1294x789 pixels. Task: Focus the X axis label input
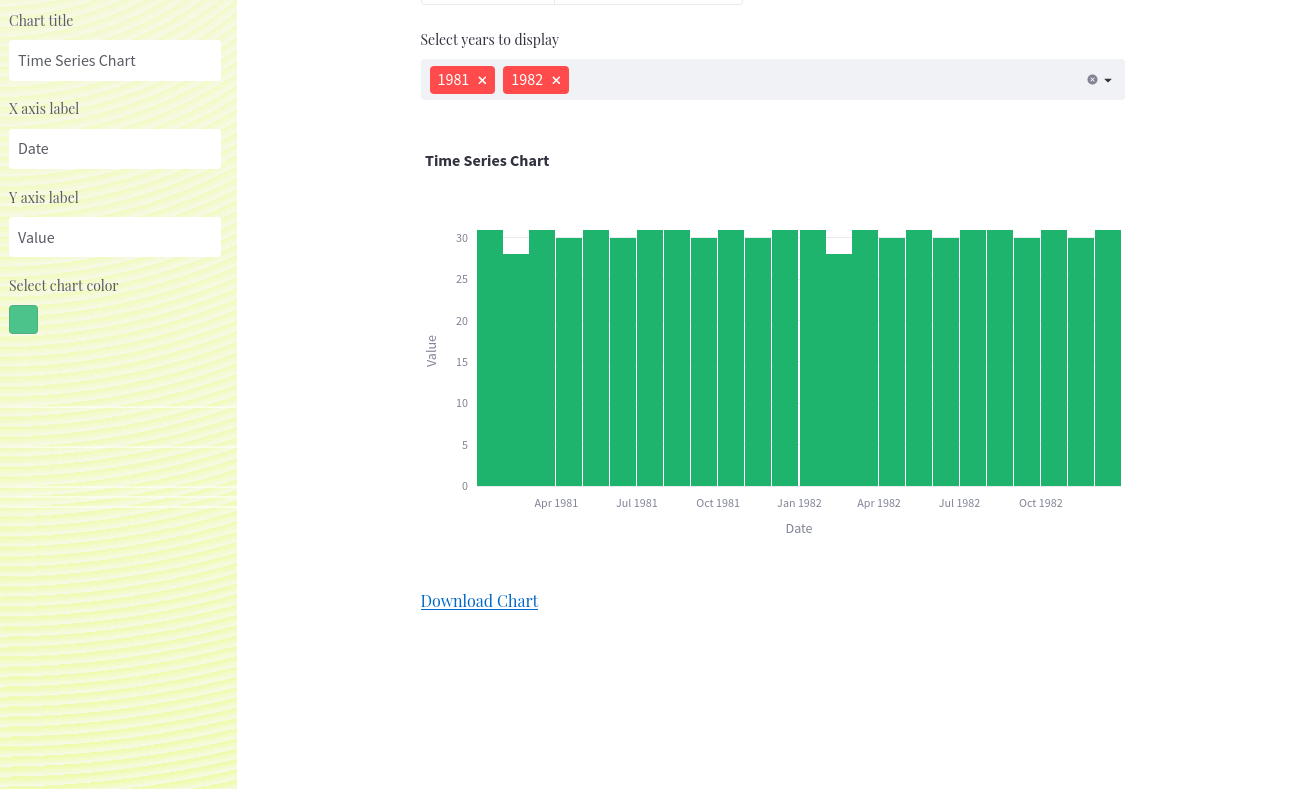click(x=114, y=149)
